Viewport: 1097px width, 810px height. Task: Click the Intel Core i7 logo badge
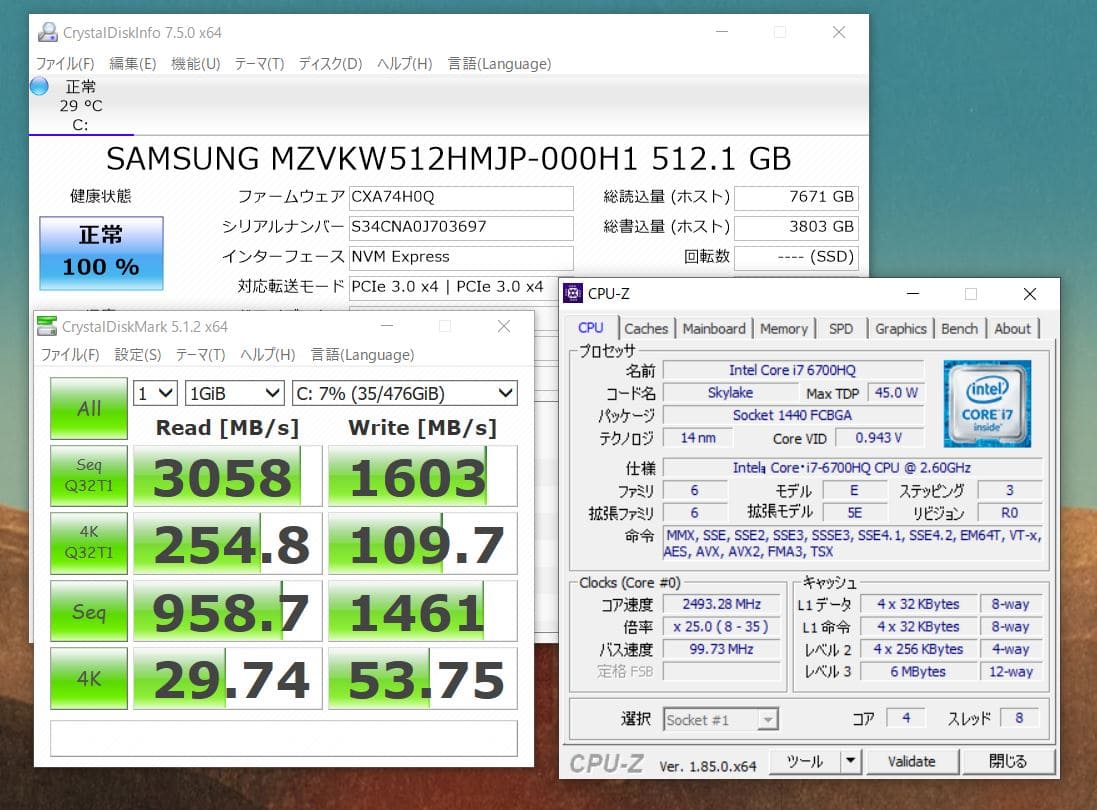(x=986, y=403)
